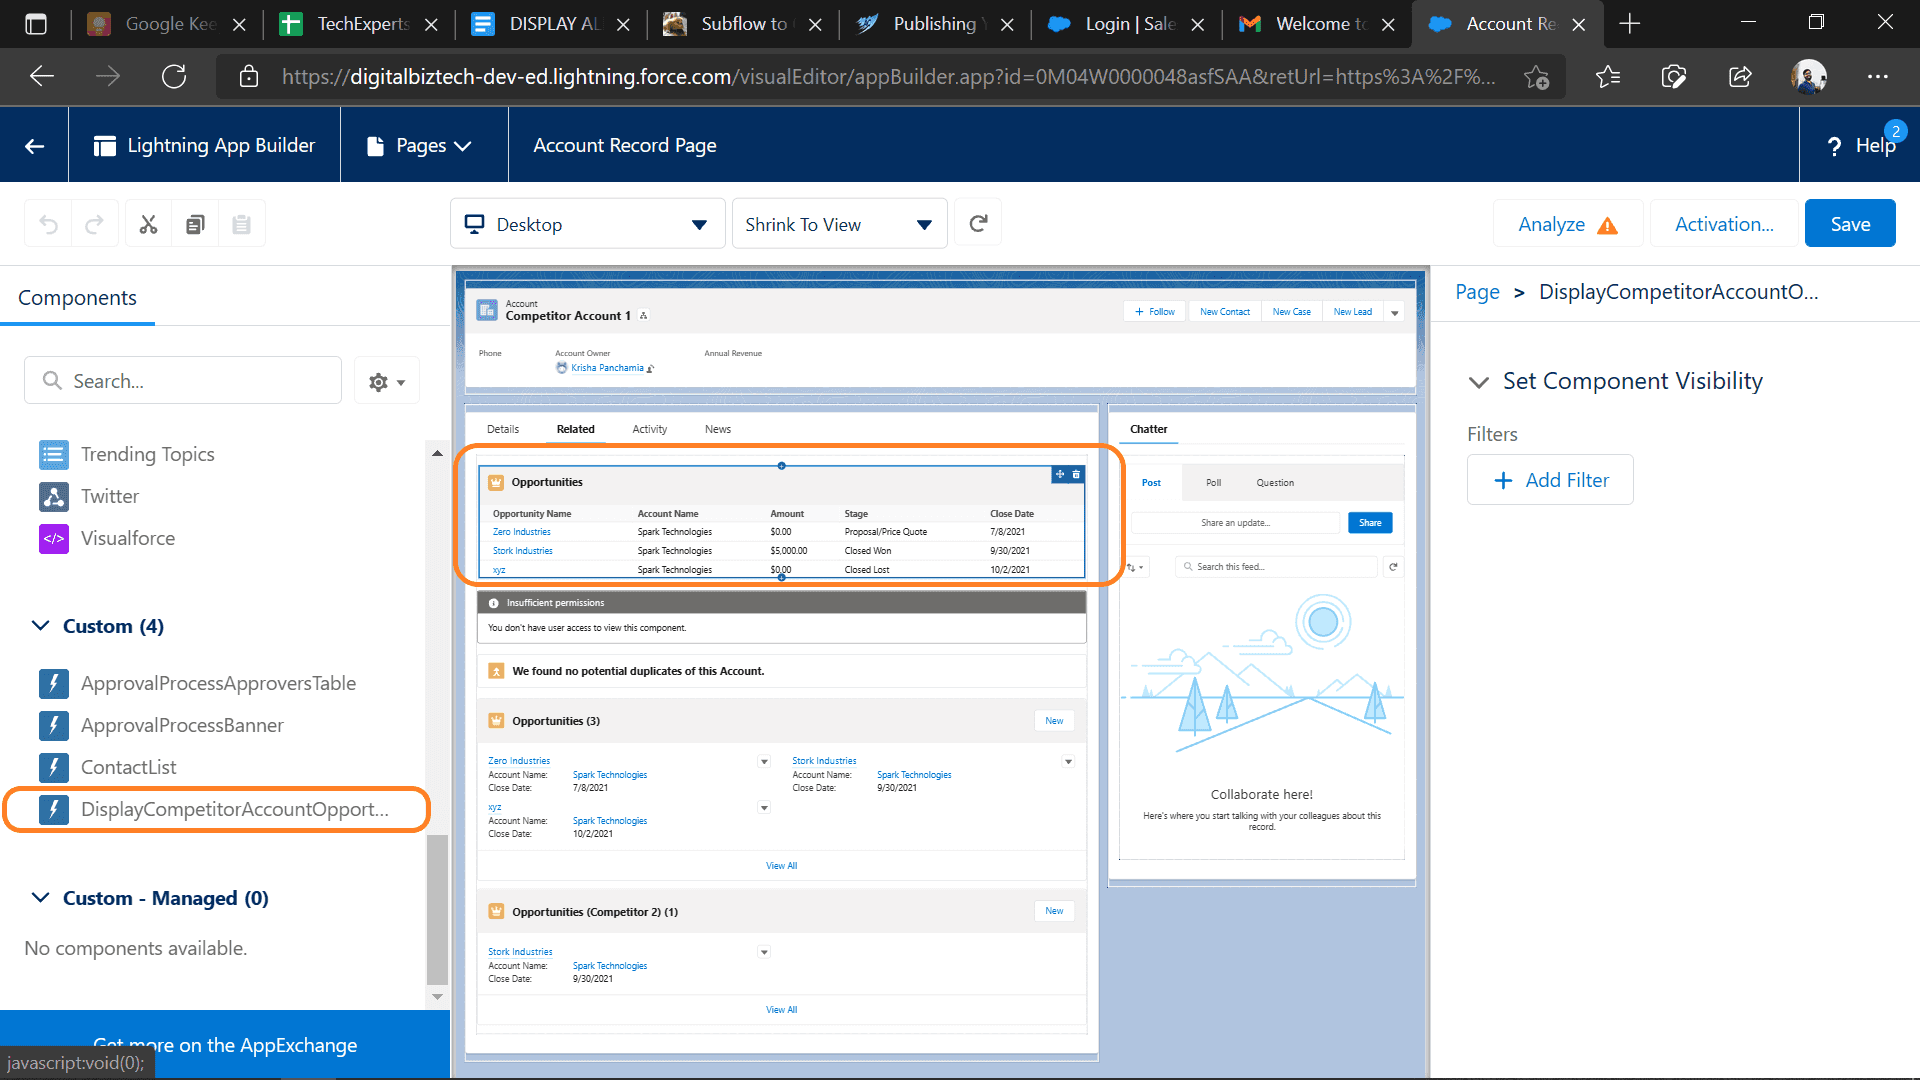Click the back arrow in App Builder header

(34, 146)
